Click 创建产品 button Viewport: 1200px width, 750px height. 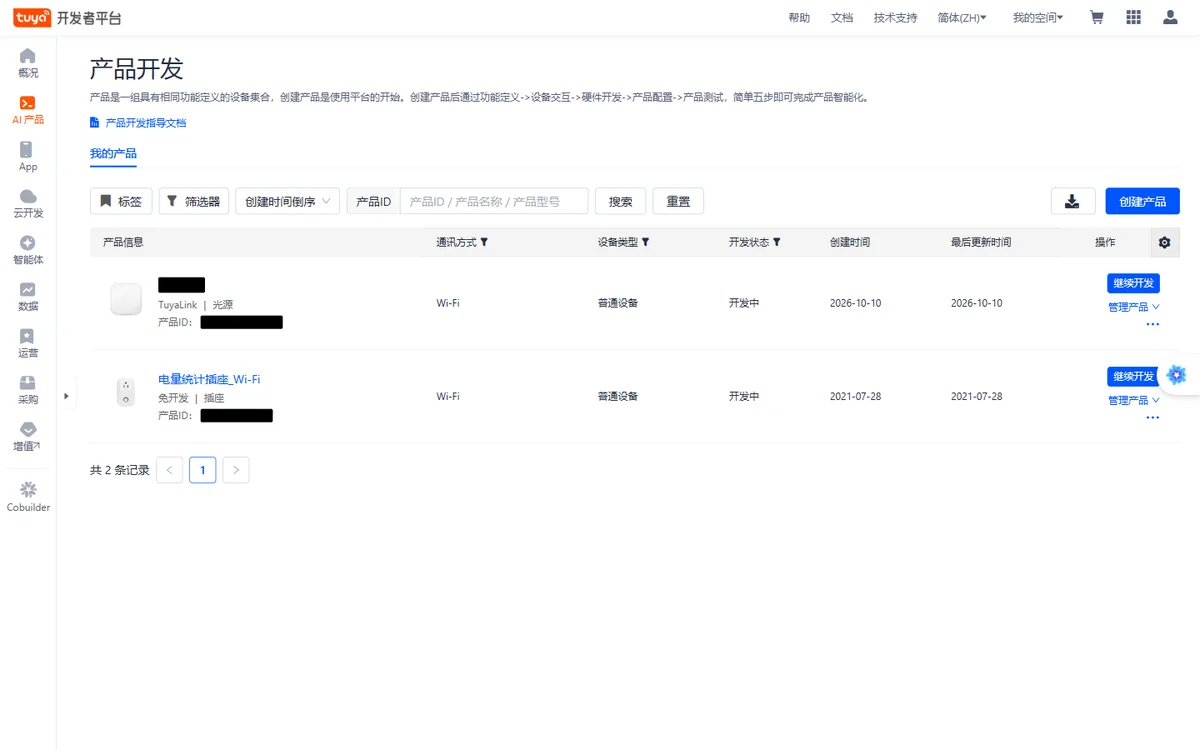click(1143, 201)
